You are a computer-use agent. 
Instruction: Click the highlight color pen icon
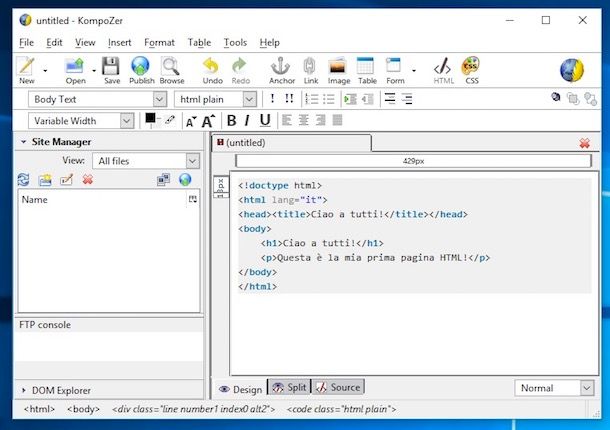(x=170, y=120)
